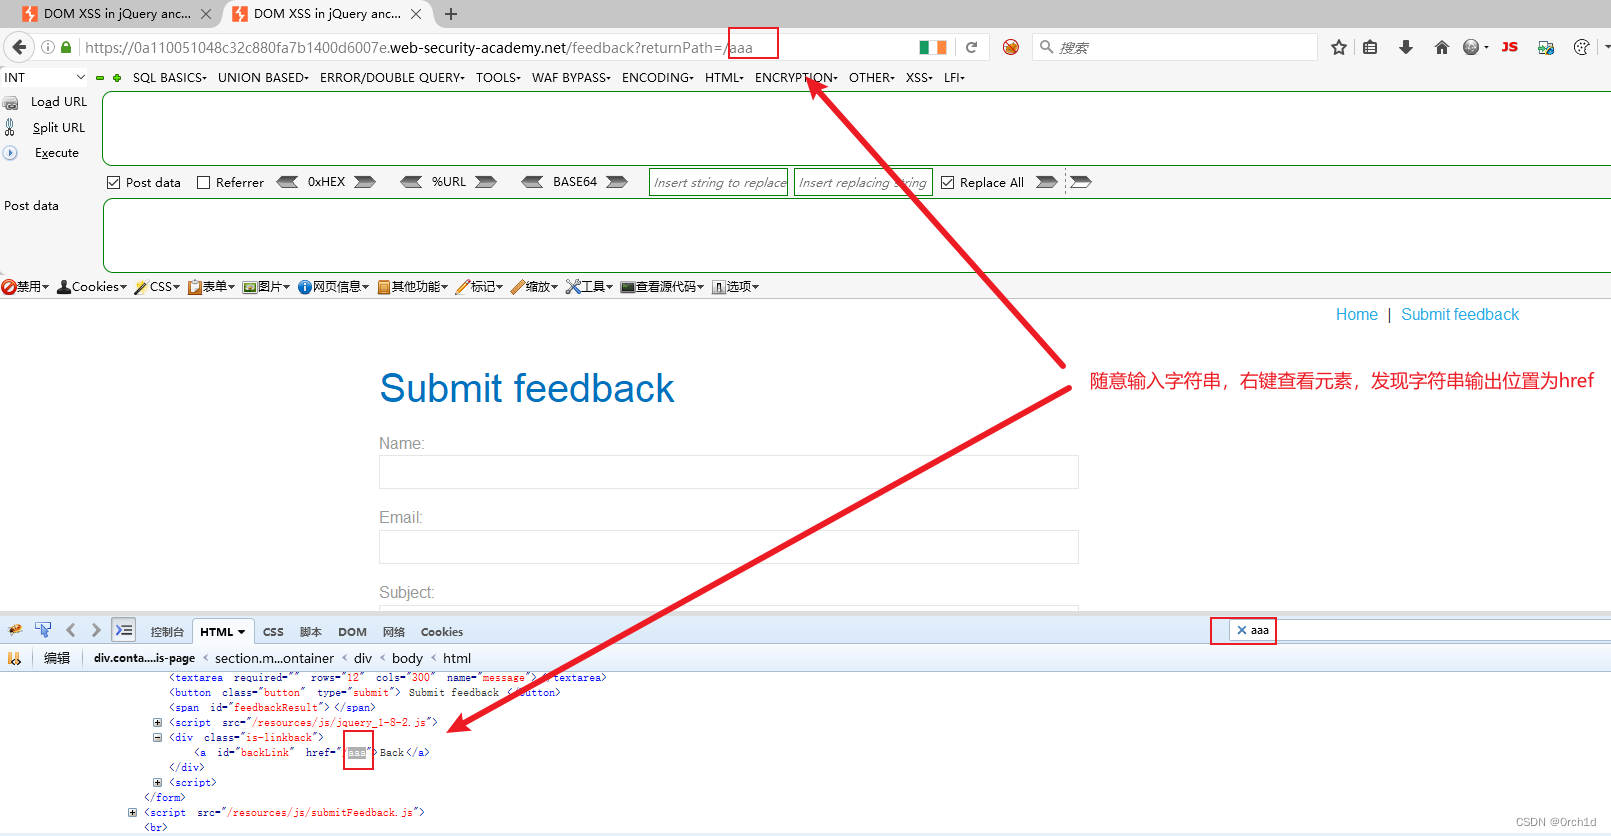Click the home icon in toolbar

(x=1441, y=47)
